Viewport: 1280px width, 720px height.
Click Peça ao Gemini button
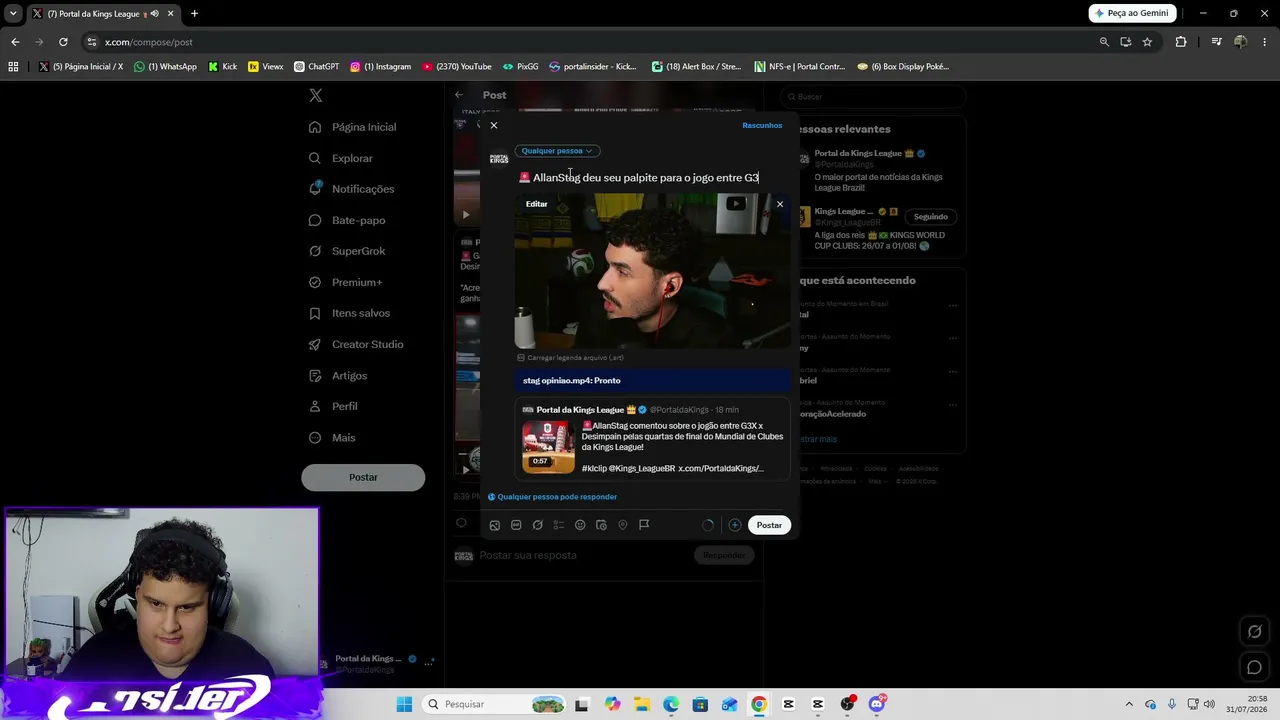[x=1131, y=13]
